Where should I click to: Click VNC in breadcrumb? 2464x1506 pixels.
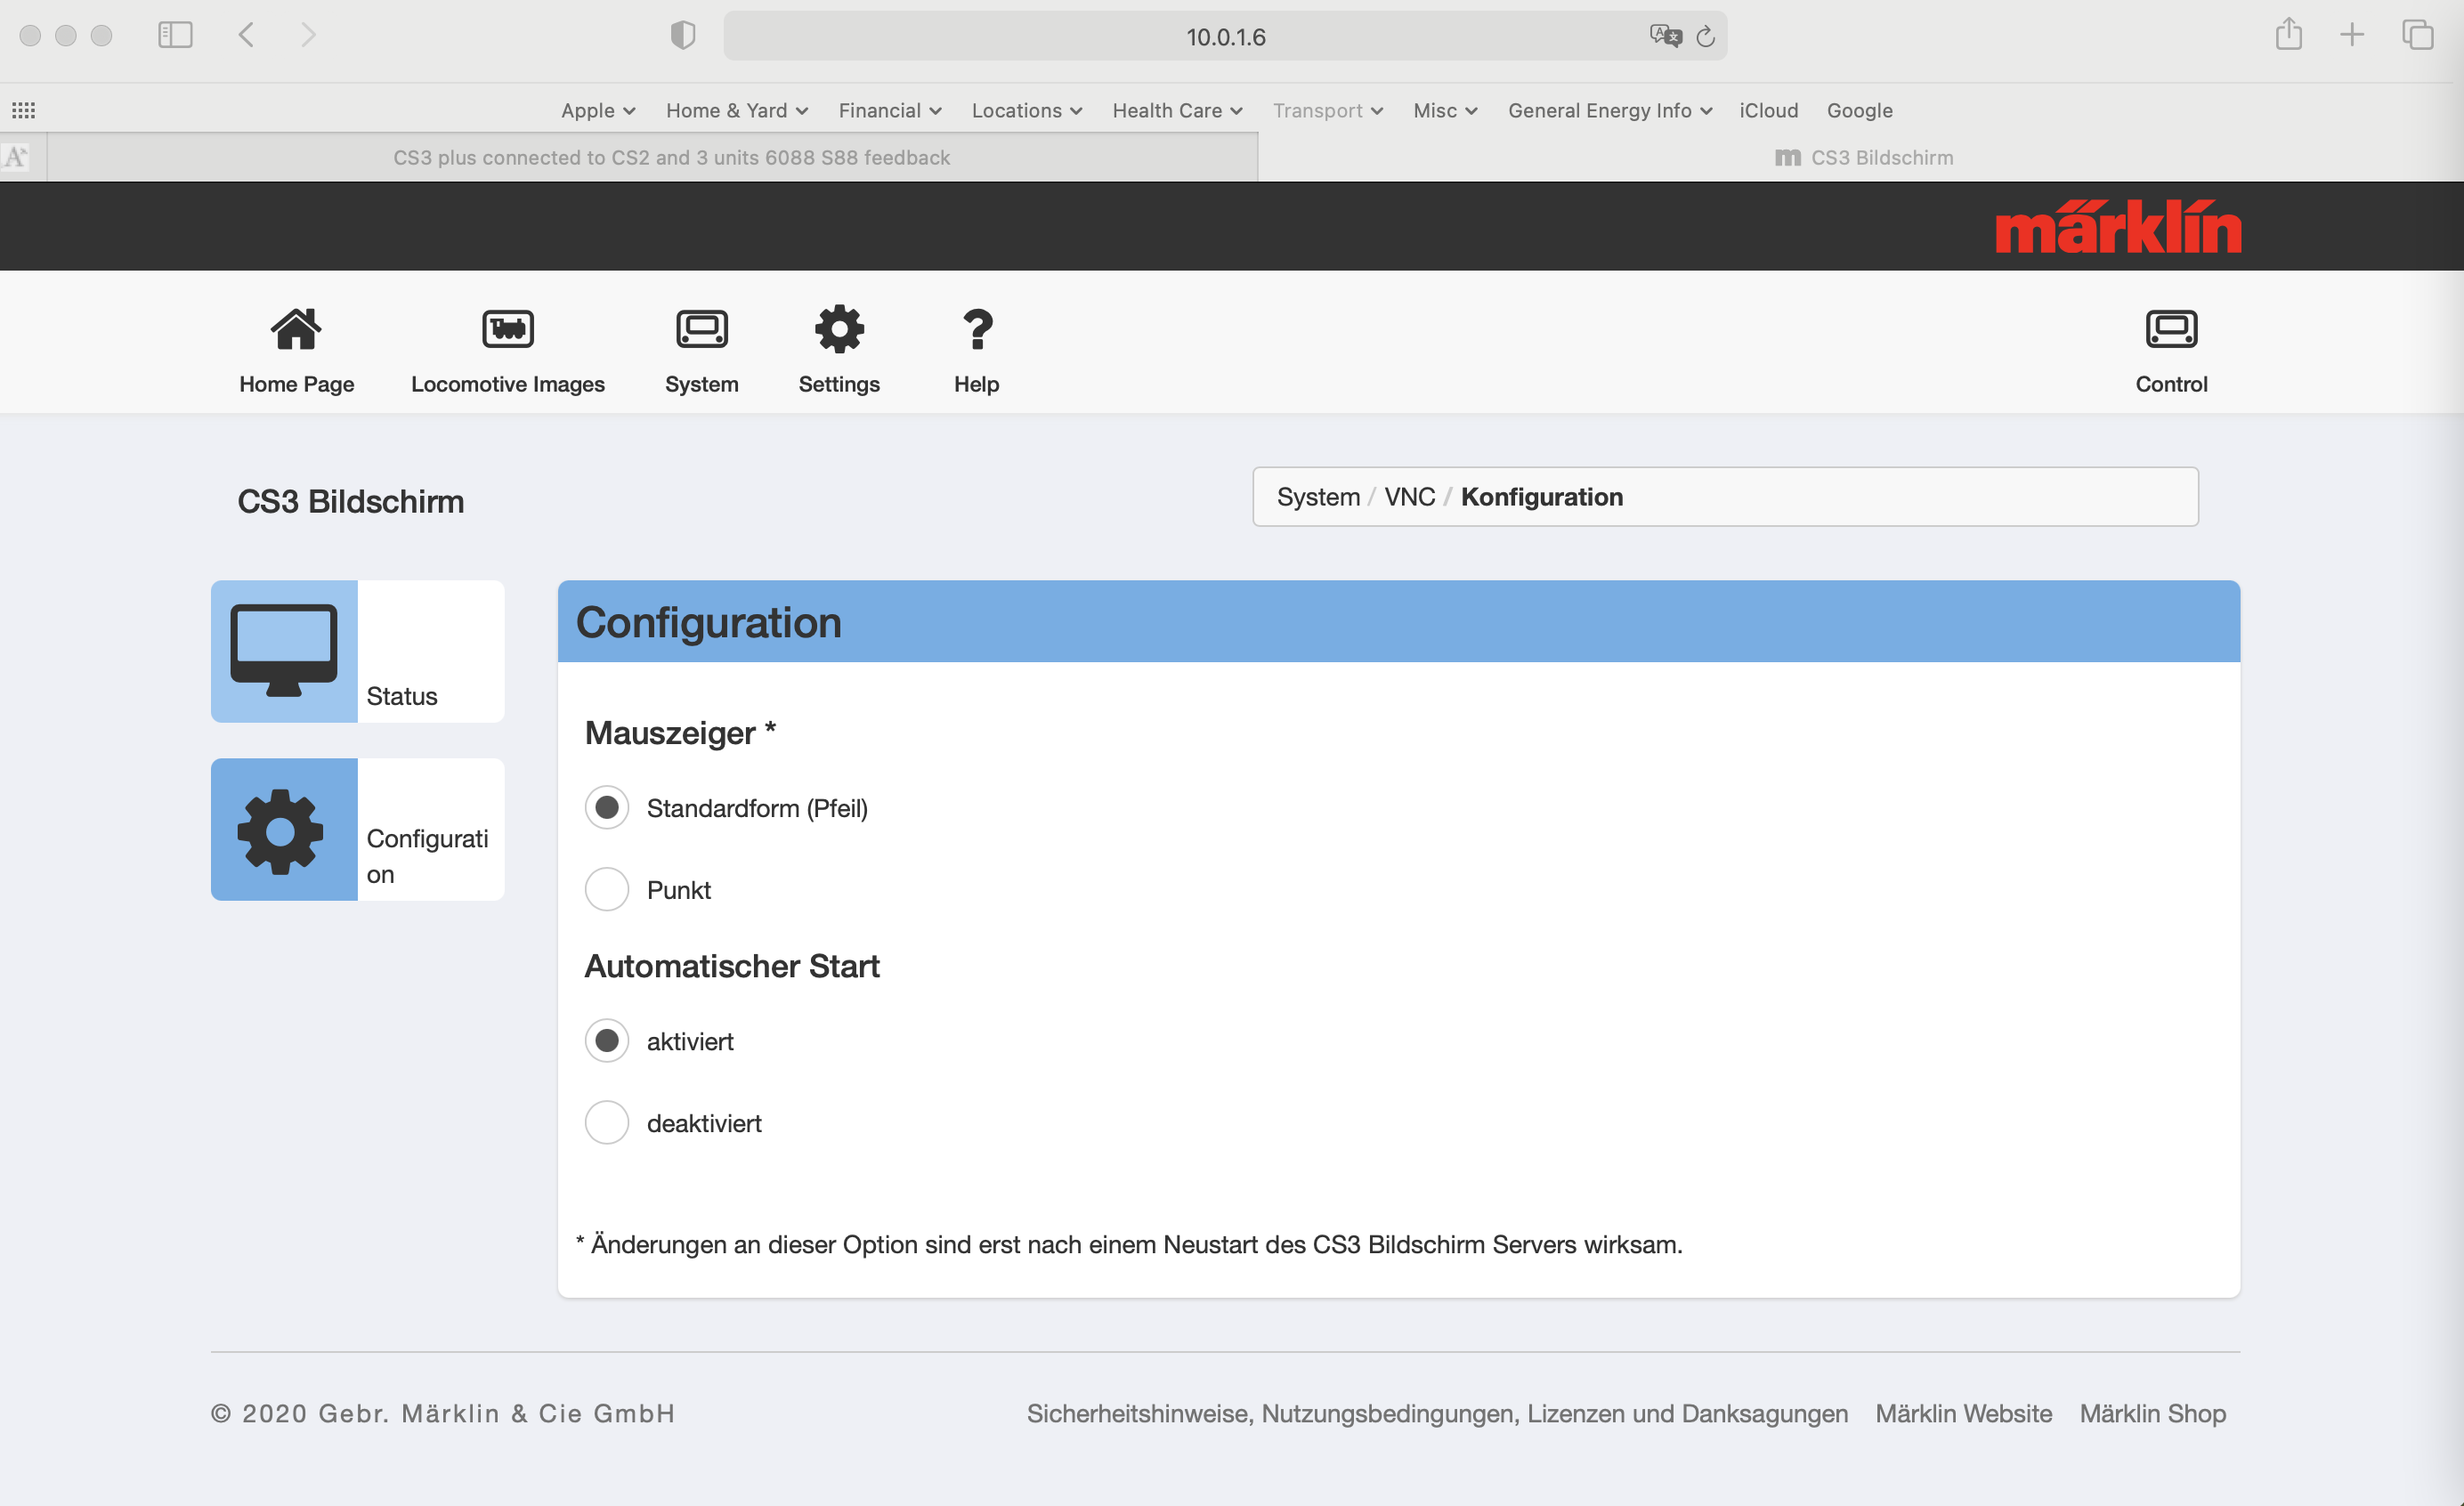(1409, 497)
